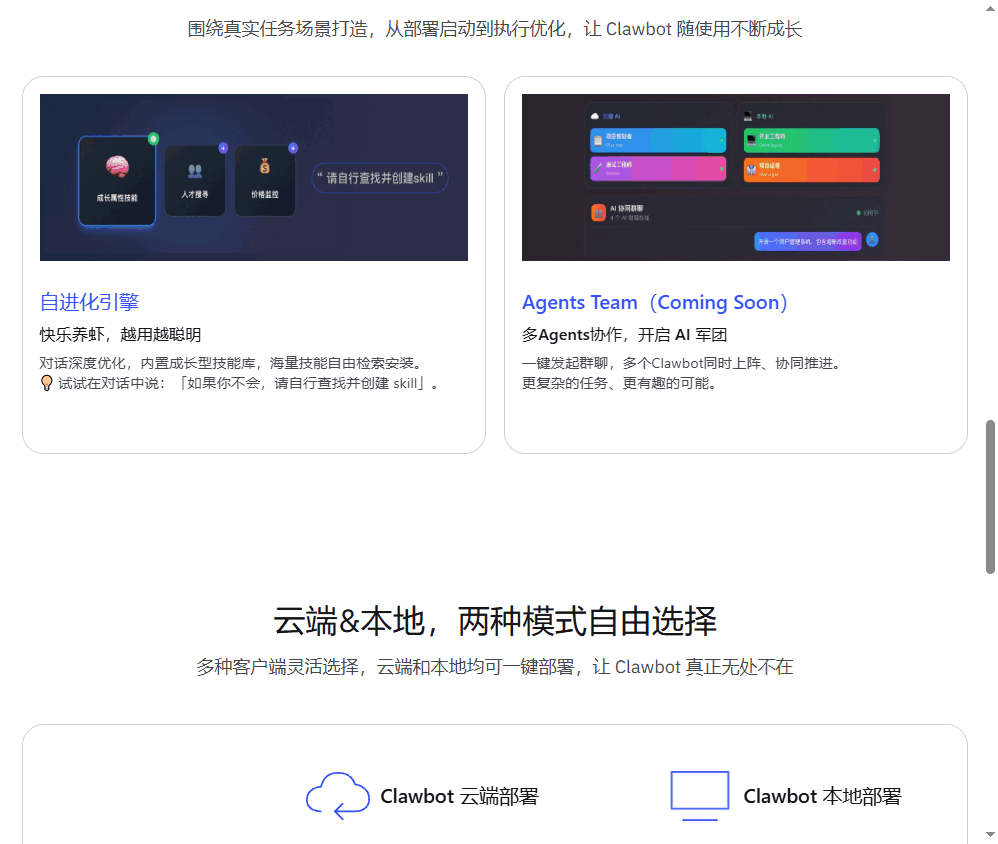Click the 快乐养虾，越用越聪明 subtitle

click(120, 335)
